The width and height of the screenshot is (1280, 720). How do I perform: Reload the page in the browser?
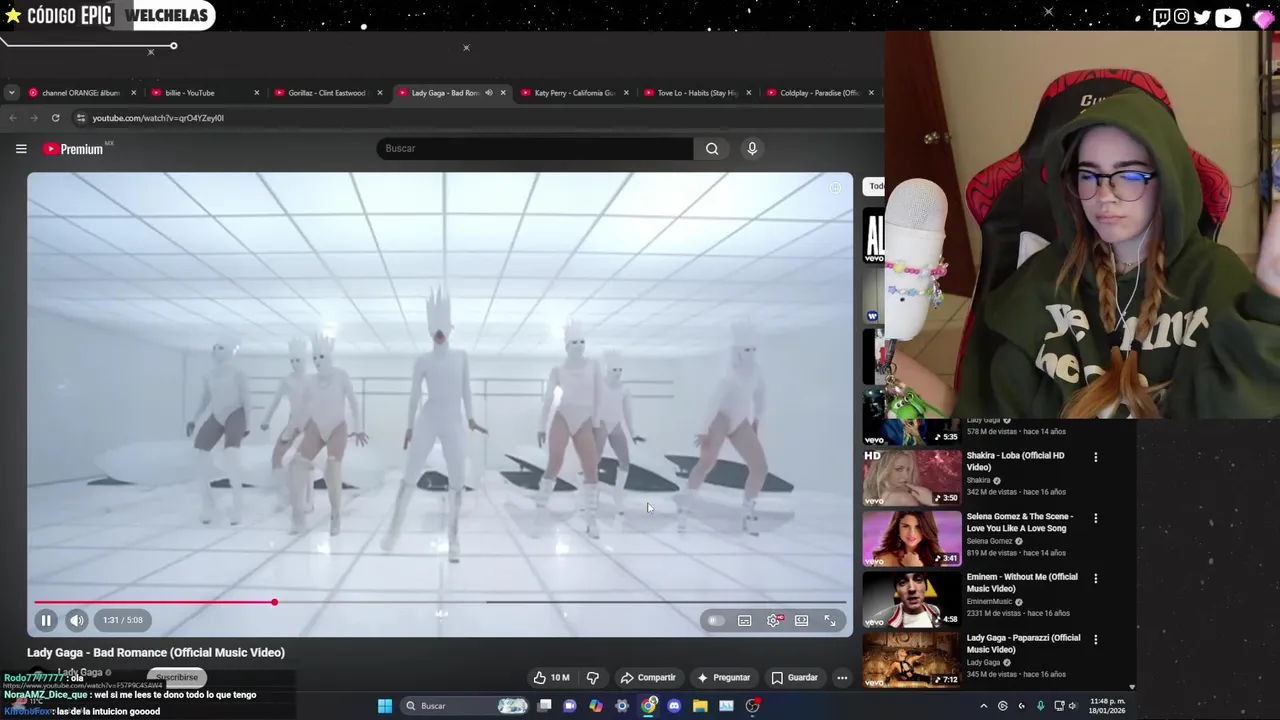(55, 118)
